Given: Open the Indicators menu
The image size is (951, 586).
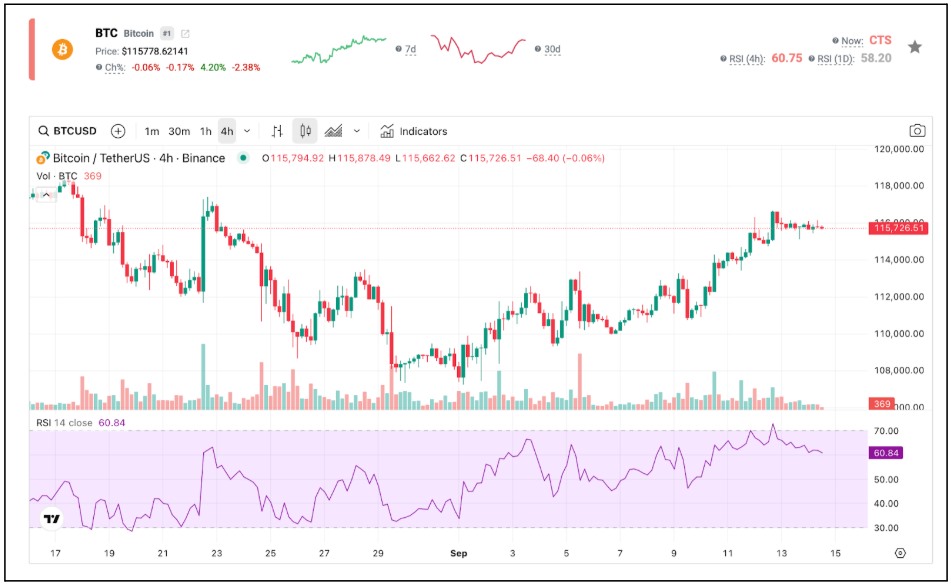Looking at the screenshot, I should pos(414,131).
